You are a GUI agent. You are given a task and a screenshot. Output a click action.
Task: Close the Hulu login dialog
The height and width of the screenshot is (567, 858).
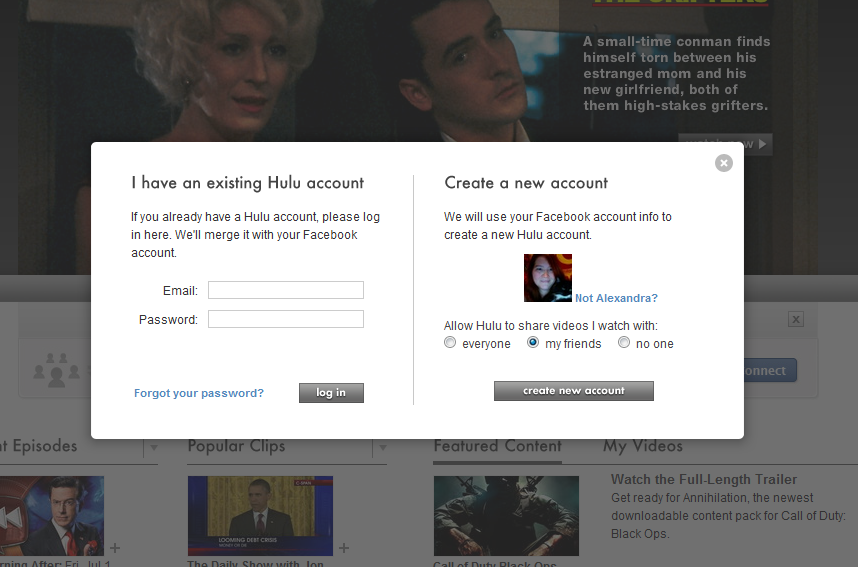click(x=723, y=163)
